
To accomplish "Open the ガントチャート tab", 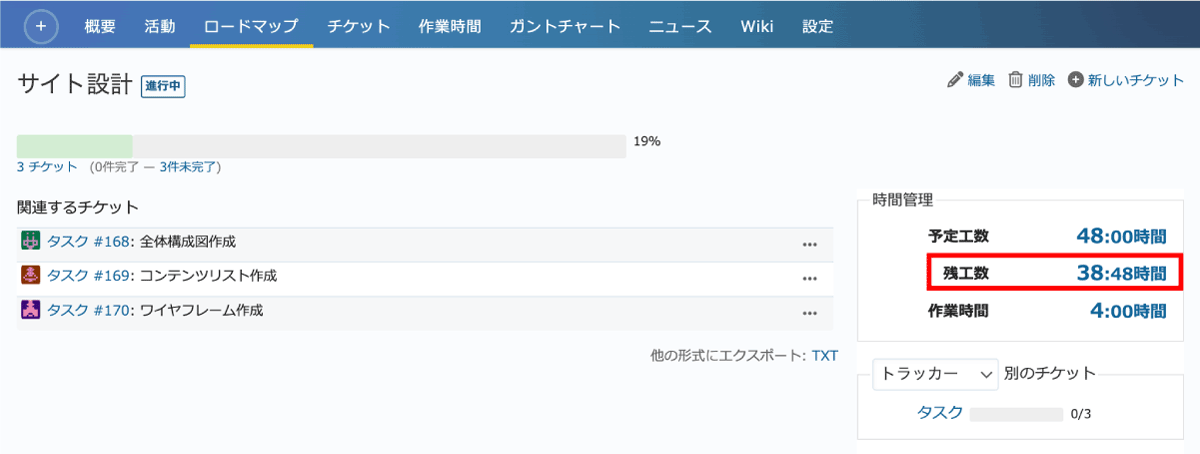I will coord(564,26).
